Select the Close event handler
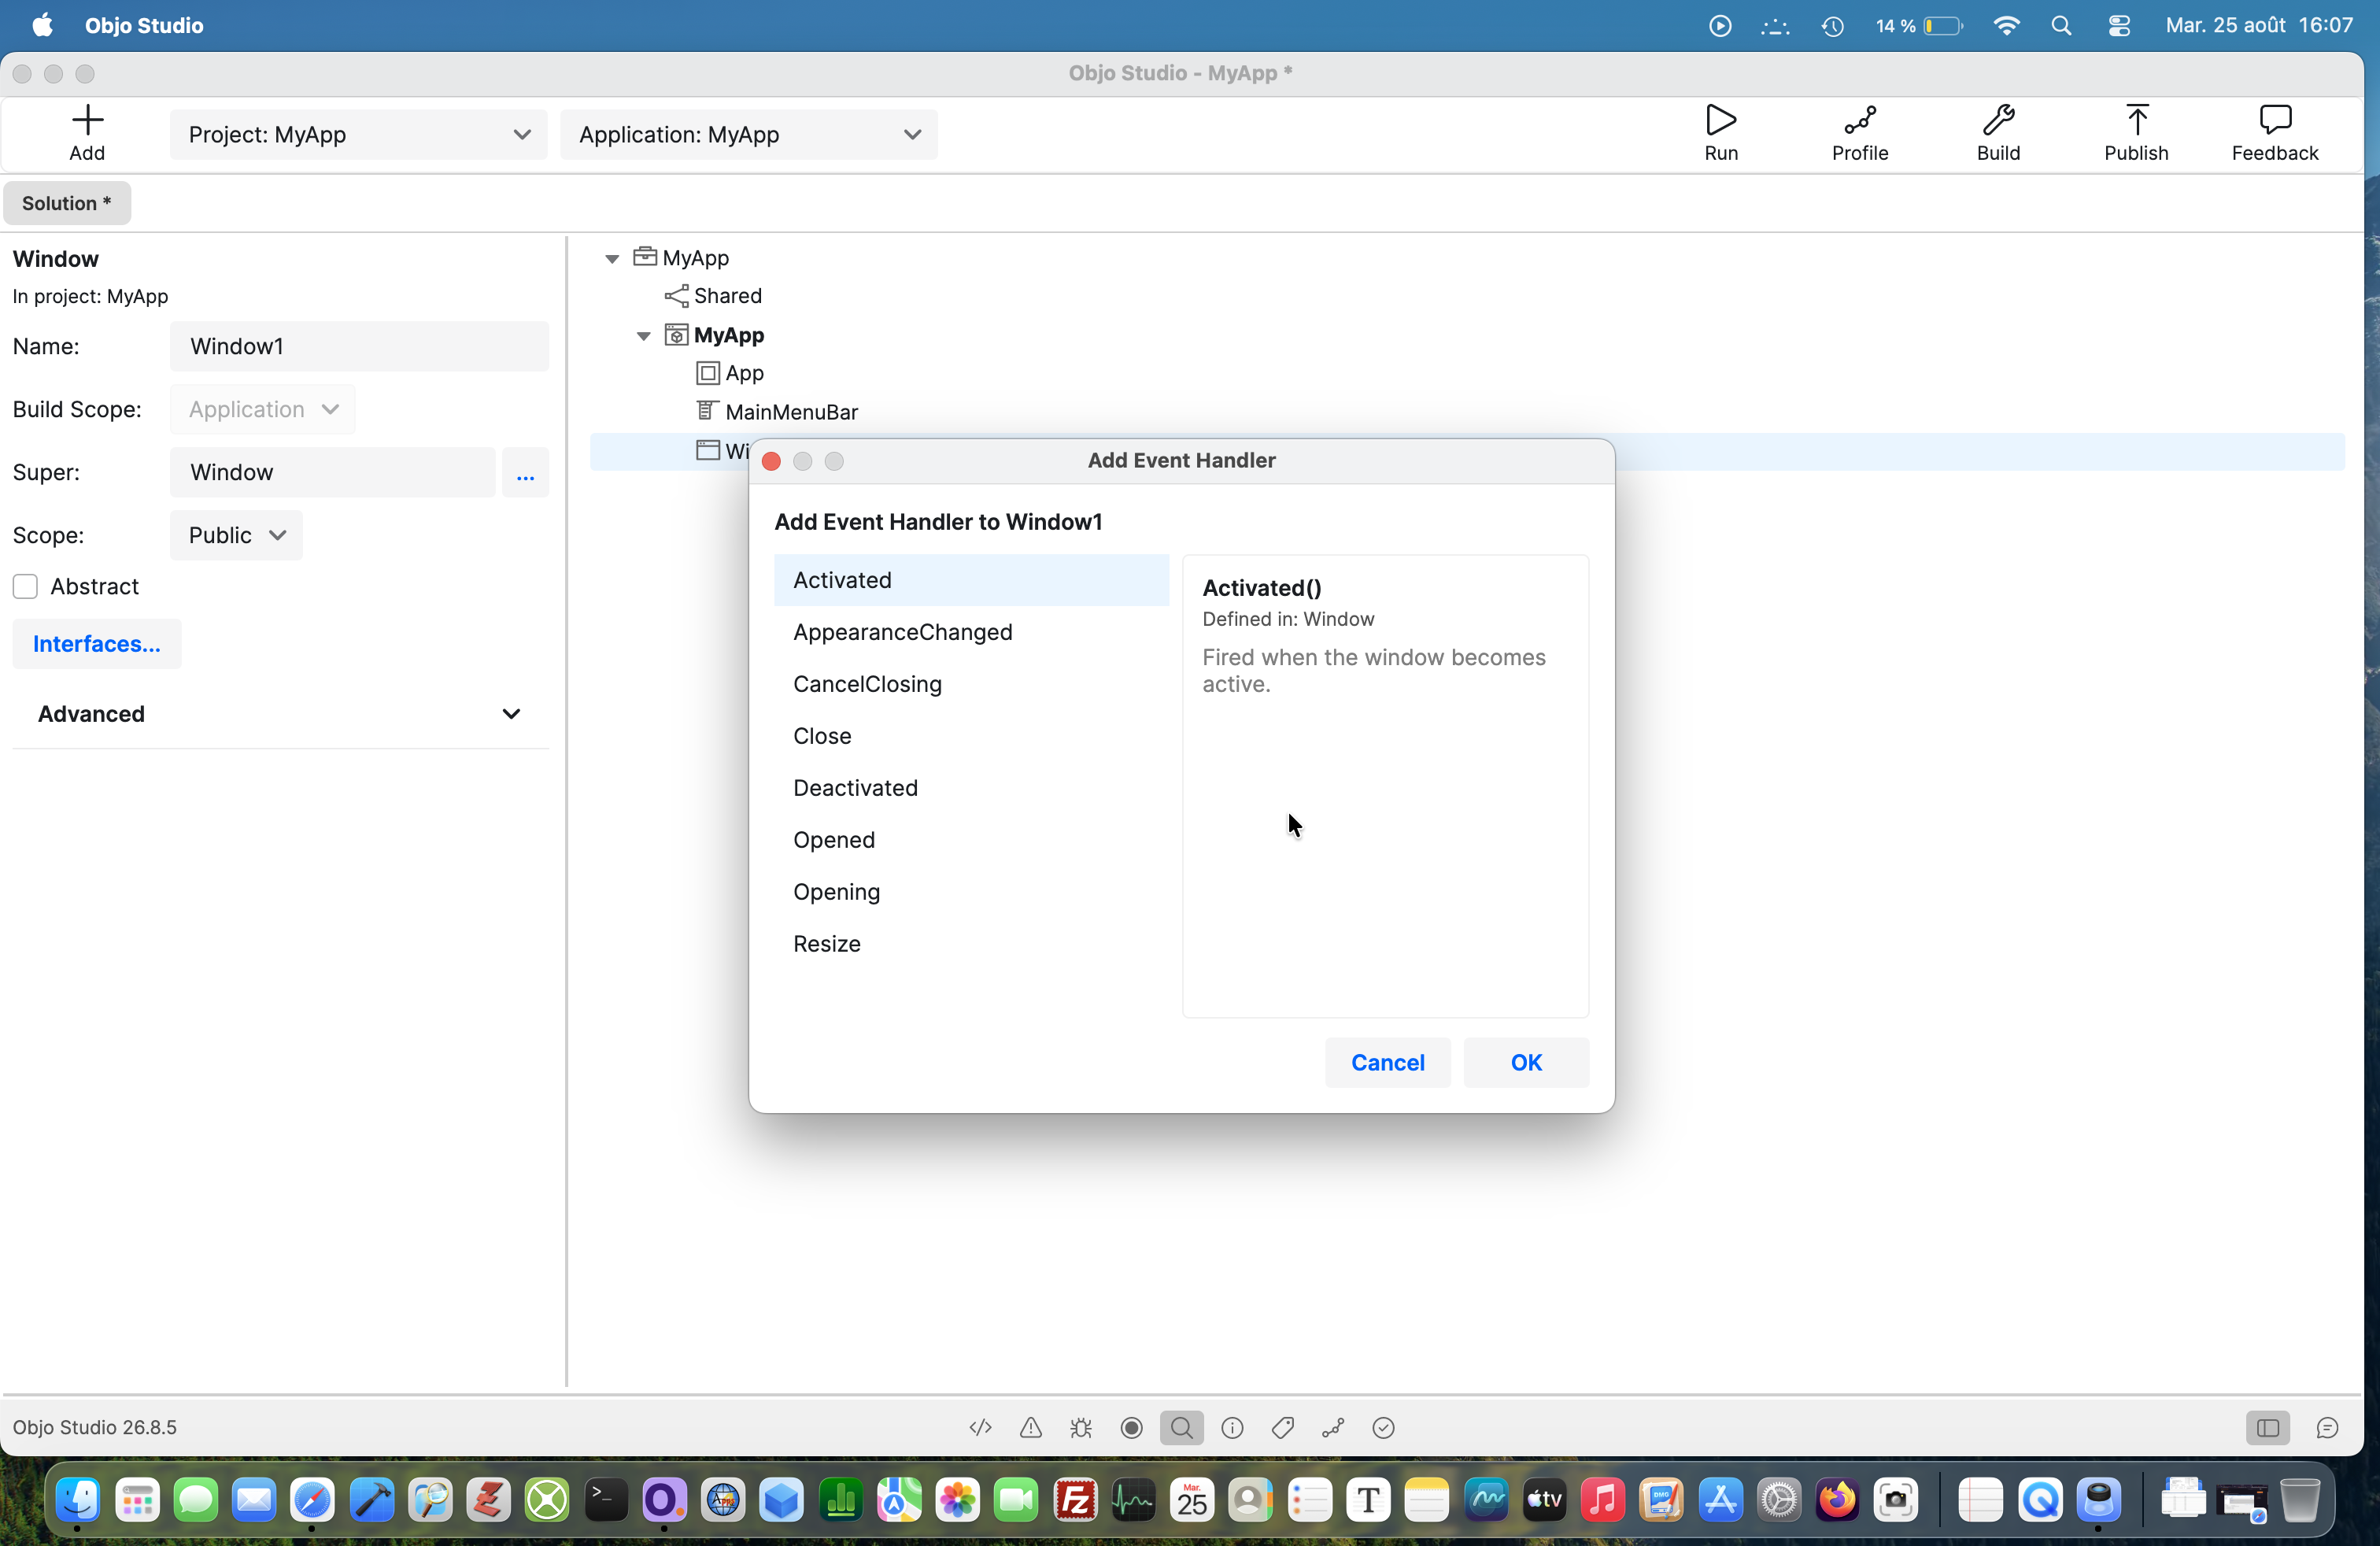 (971, 737)
